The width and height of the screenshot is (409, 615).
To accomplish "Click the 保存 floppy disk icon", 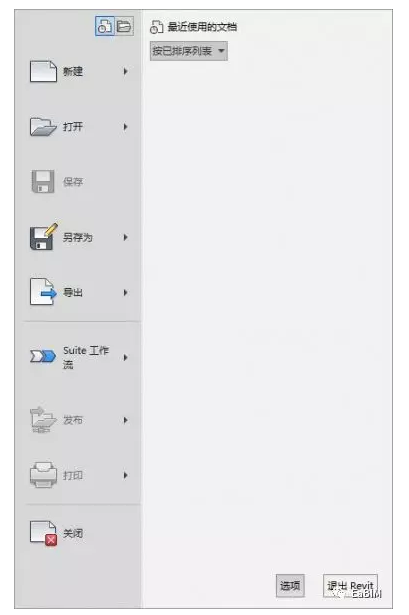I will click(43, 182).
